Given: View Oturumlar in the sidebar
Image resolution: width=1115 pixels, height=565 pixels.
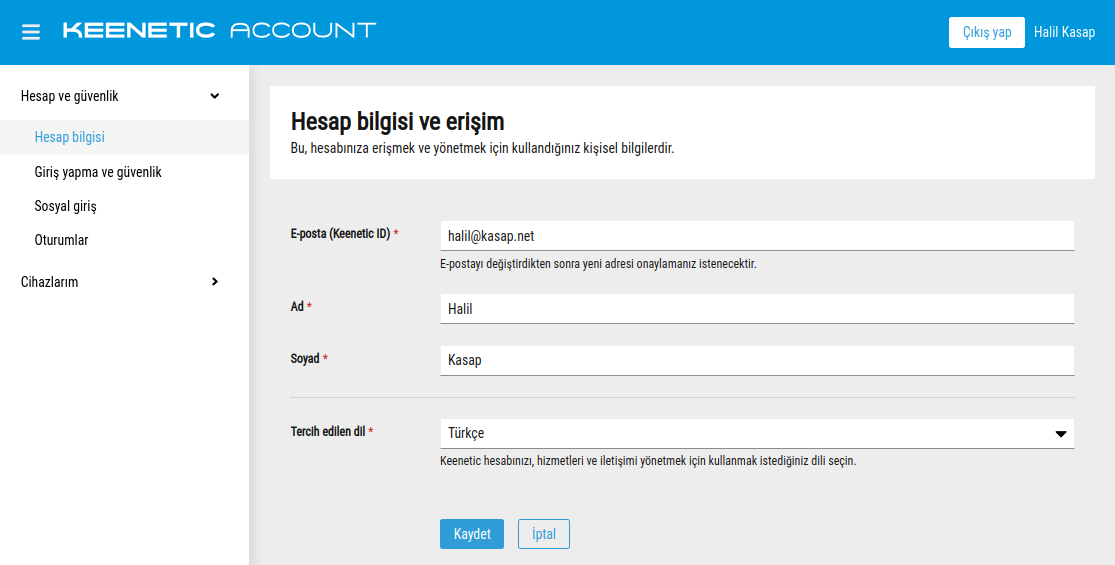Looking at the screenshot, I should click(x=61, y=240).
